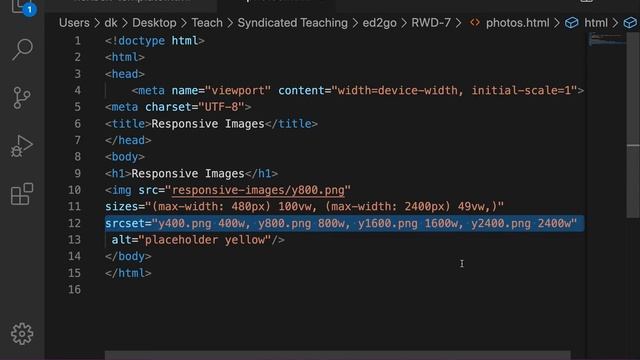Click the sizes attribute value text
This screenshot has width=640, height=360.
[324, 207]
